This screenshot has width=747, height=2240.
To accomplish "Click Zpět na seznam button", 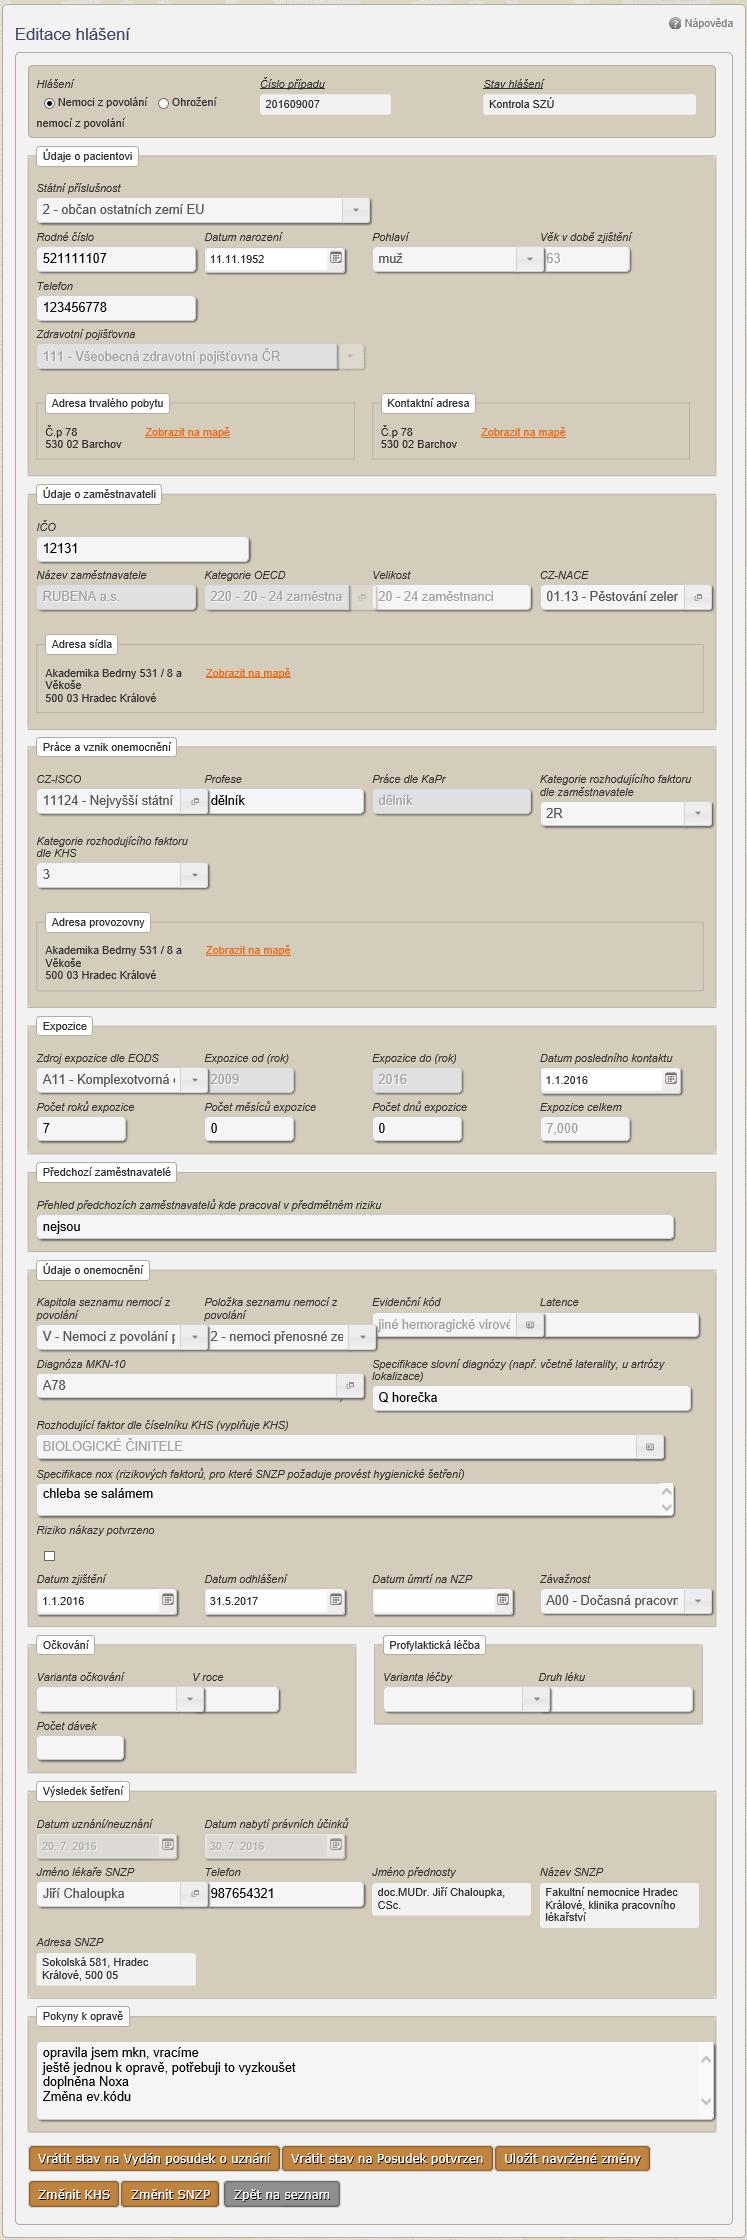I will (281, 2194).
